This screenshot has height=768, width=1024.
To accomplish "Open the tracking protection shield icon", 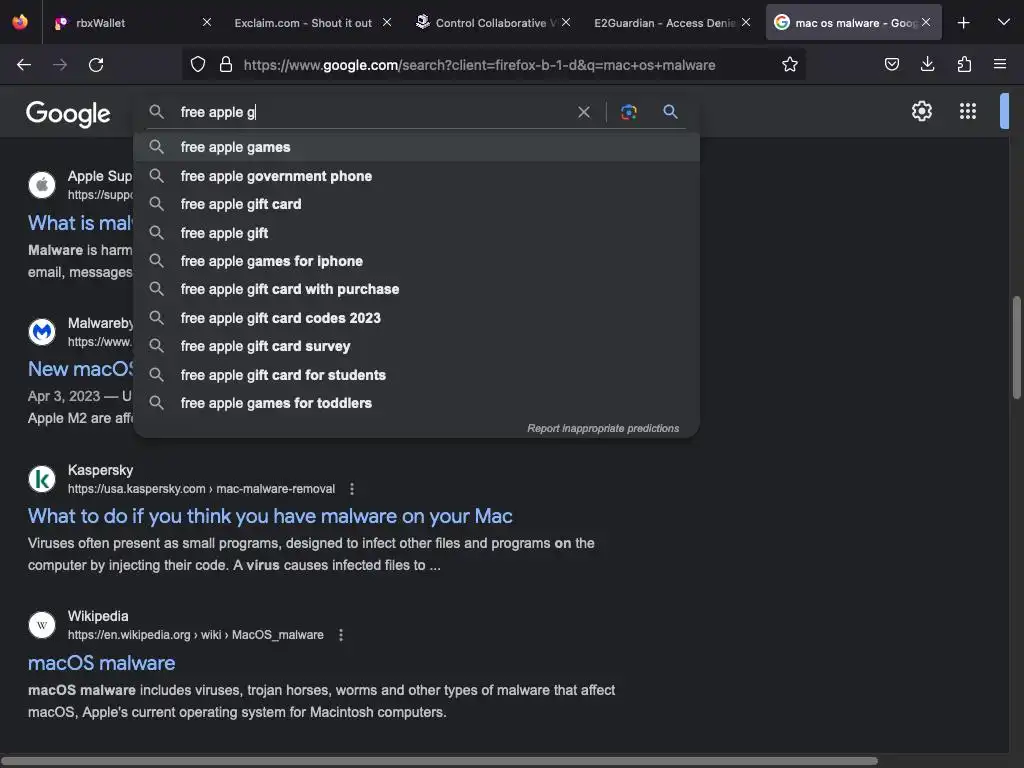I will point(198,64).
